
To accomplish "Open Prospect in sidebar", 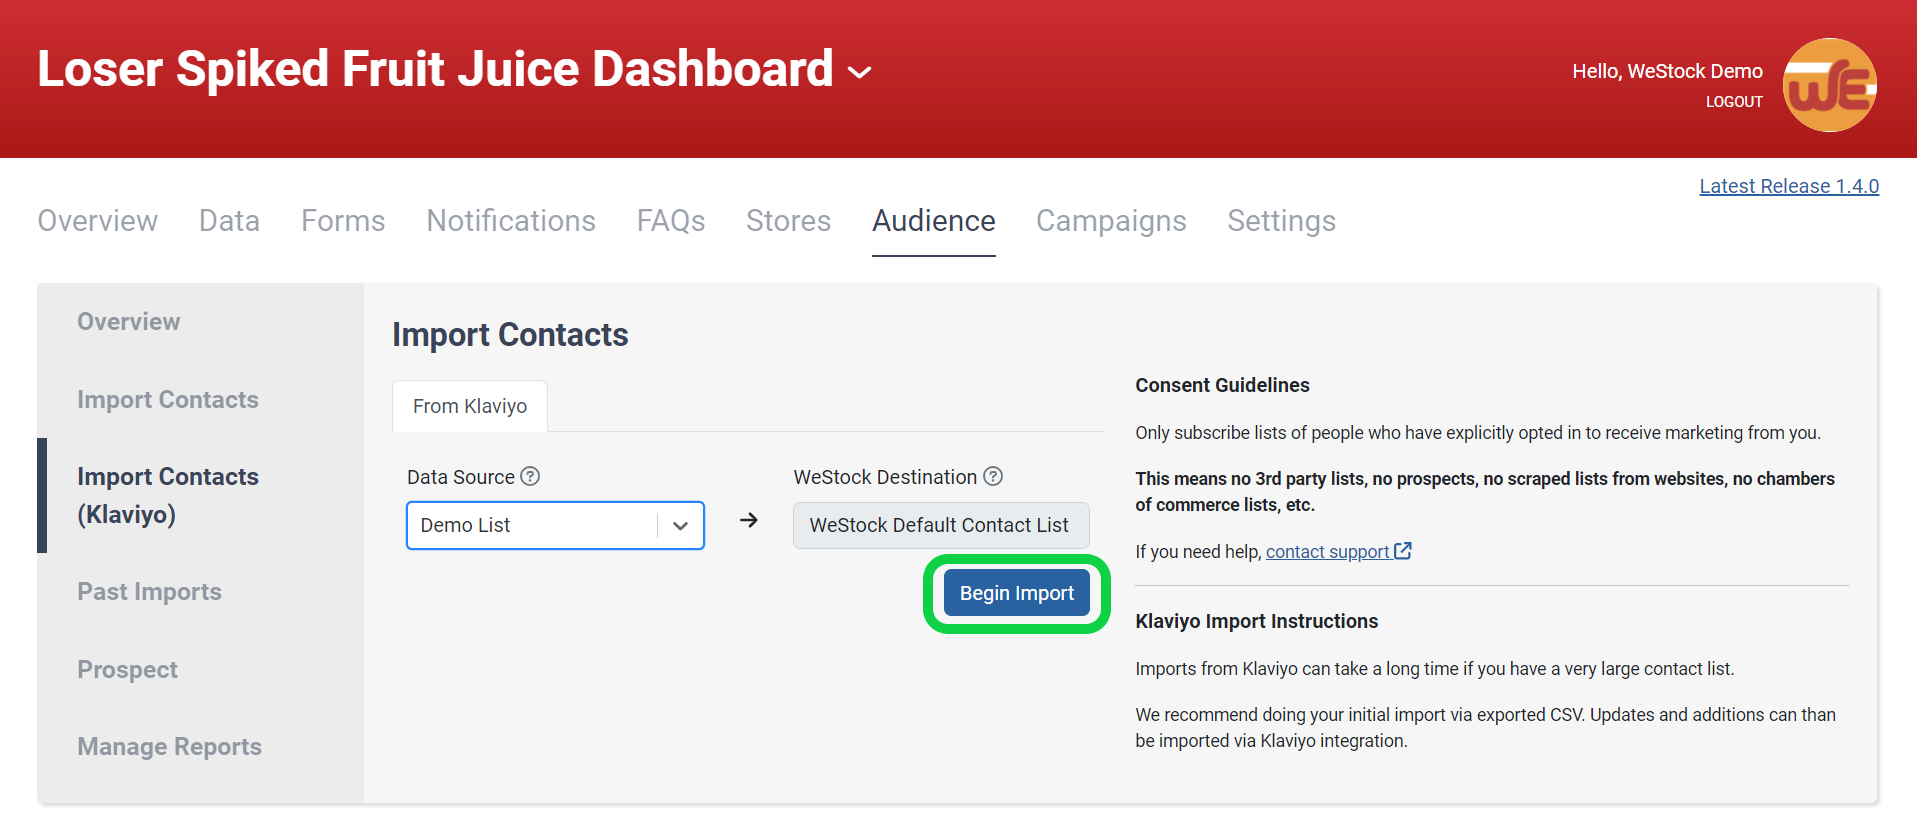I will (128, 670).
